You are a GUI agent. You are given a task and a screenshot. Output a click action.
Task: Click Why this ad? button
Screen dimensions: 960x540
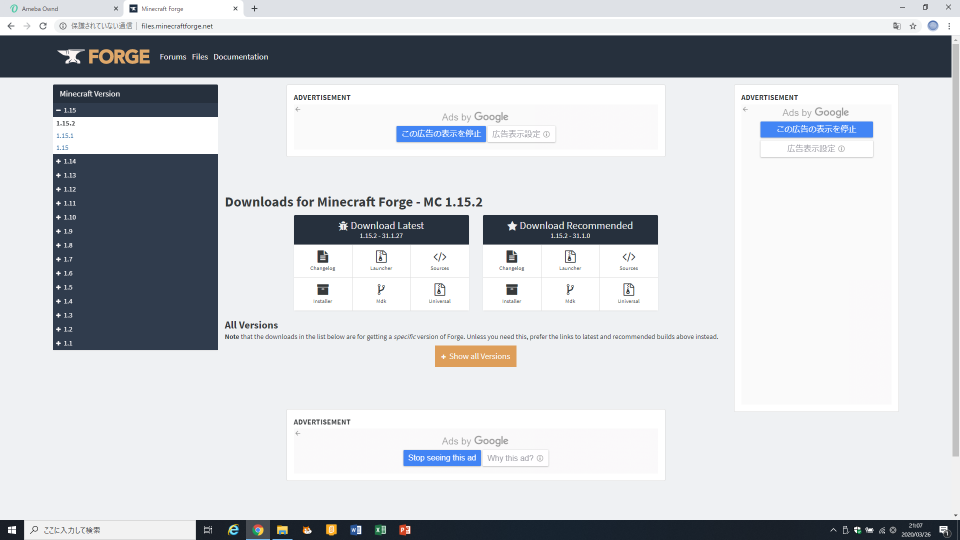(515, 458)
